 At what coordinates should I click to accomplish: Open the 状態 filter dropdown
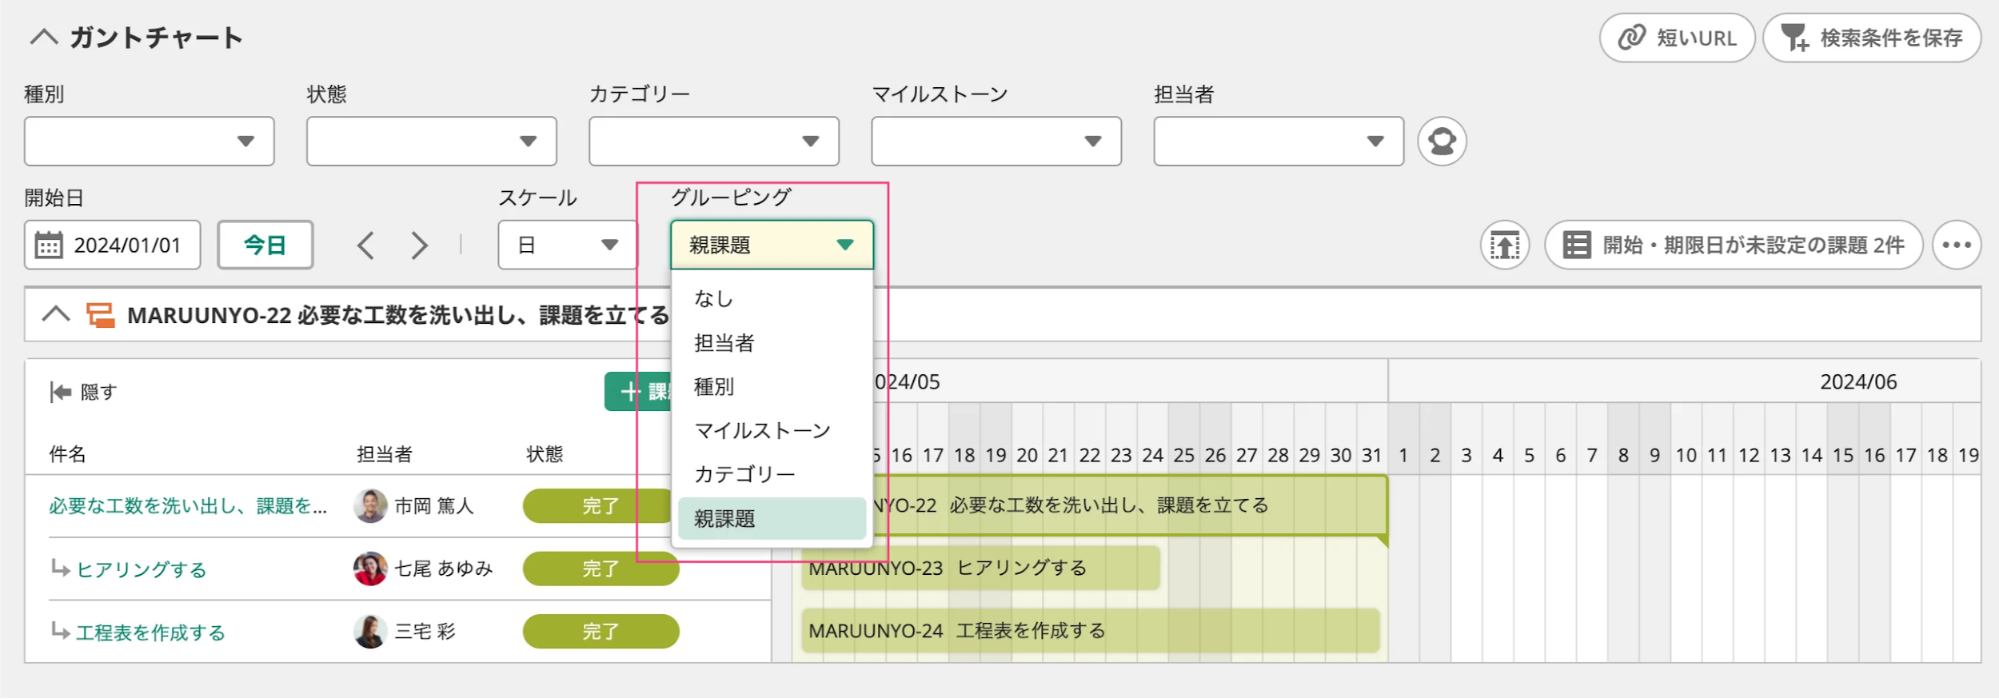pyautogui.click(x=431, y=141)
